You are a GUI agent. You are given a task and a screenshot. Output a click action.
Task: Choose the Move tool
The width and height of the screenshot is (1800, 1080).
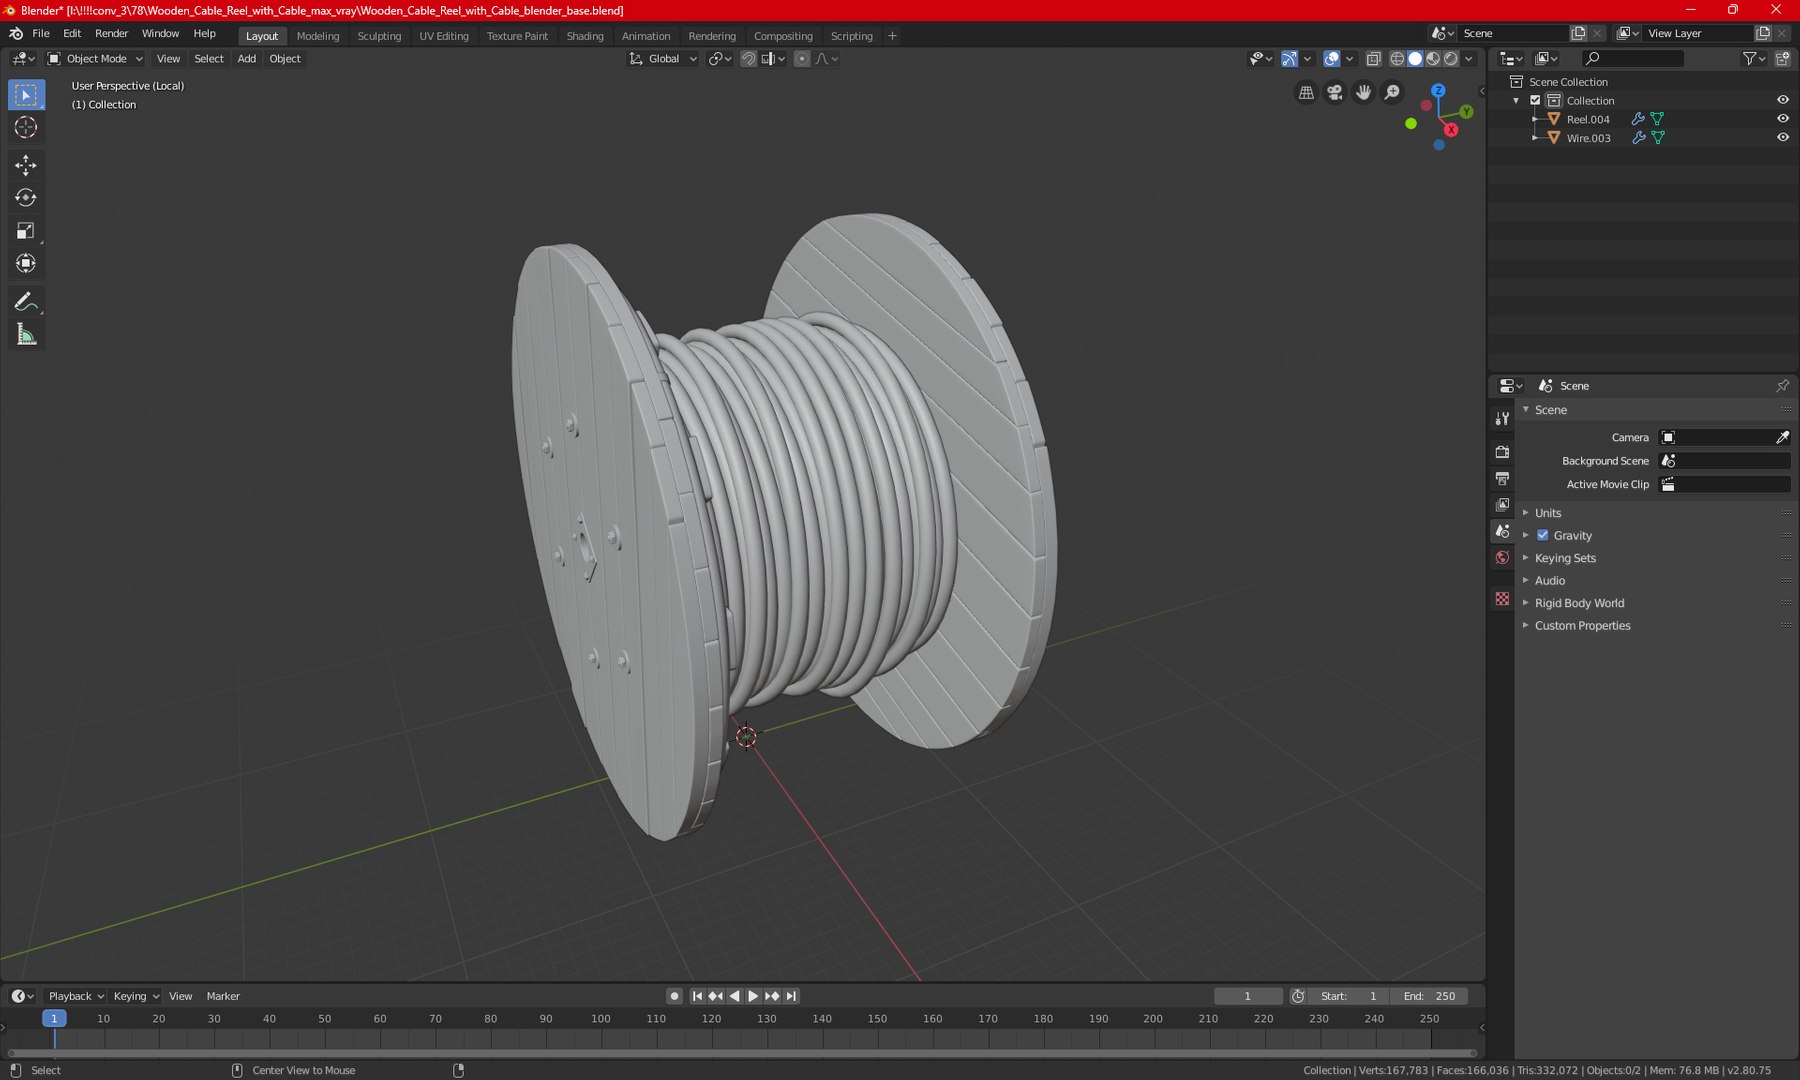[26, 165]
